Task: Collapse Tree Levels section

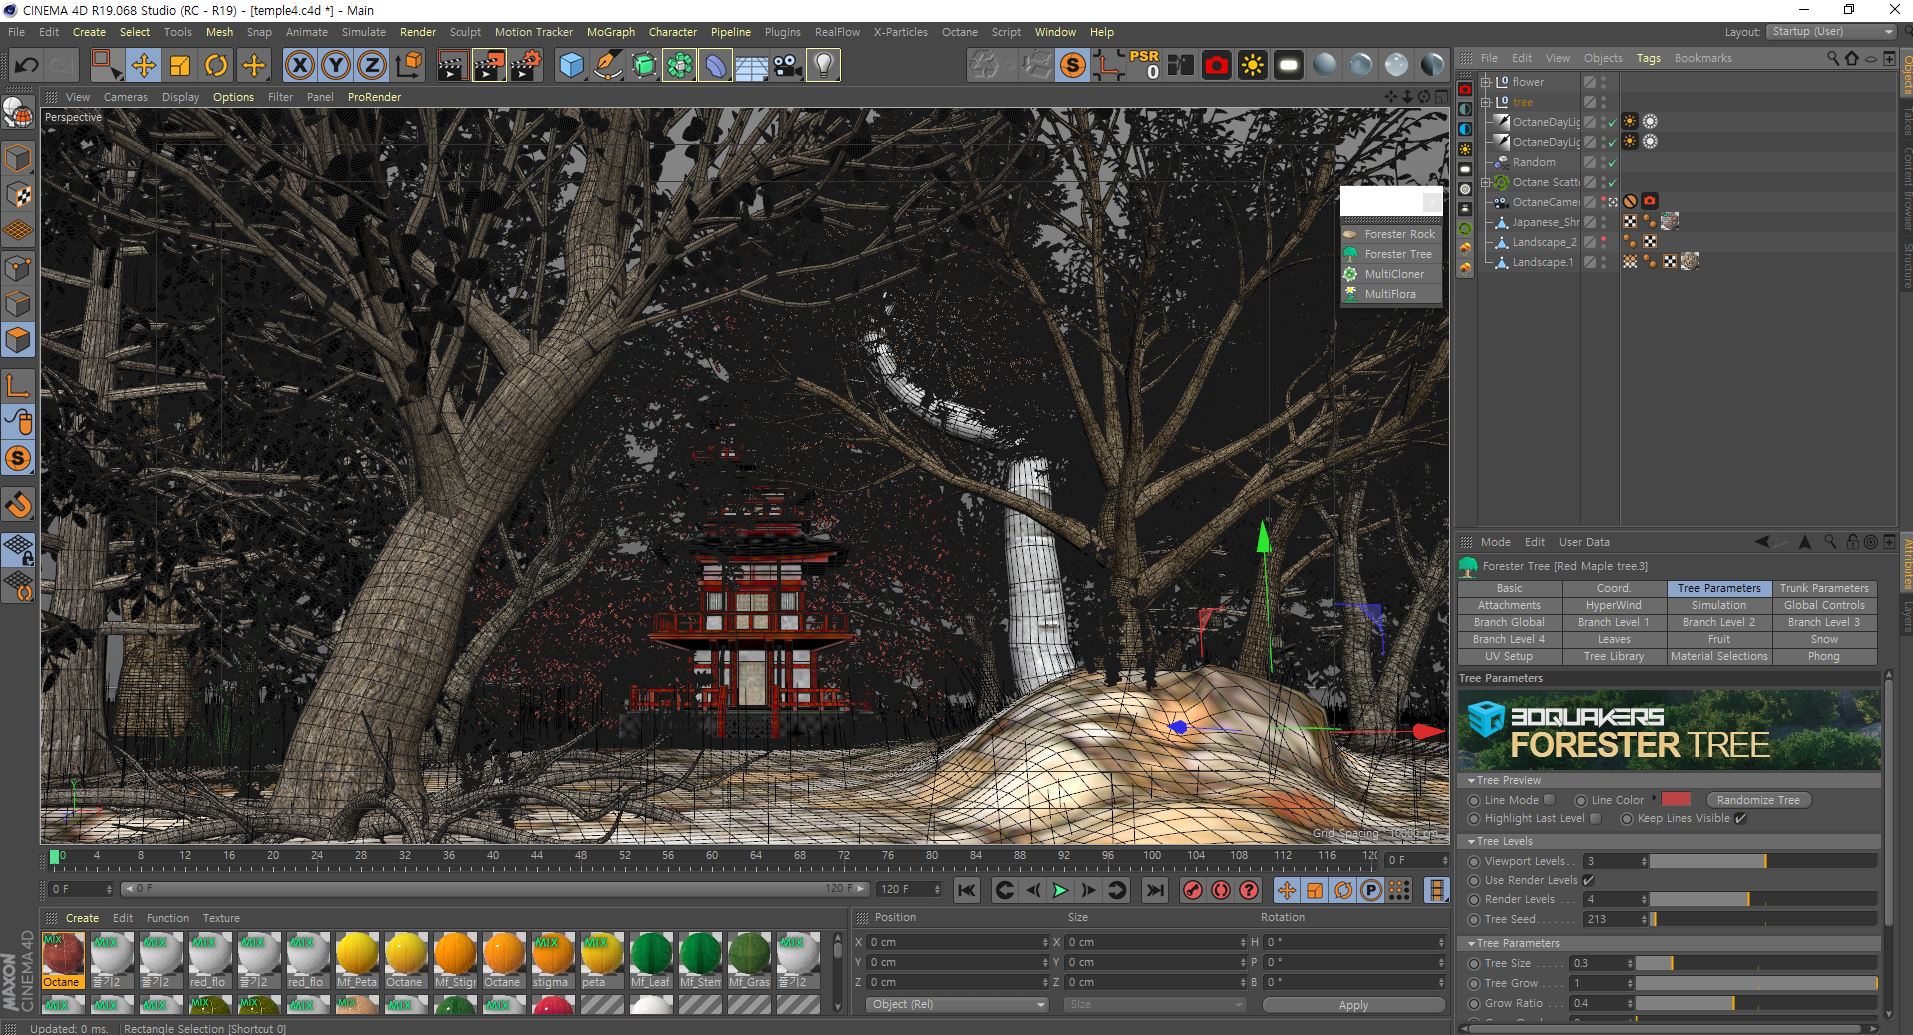Action: tap(1471, 841)
